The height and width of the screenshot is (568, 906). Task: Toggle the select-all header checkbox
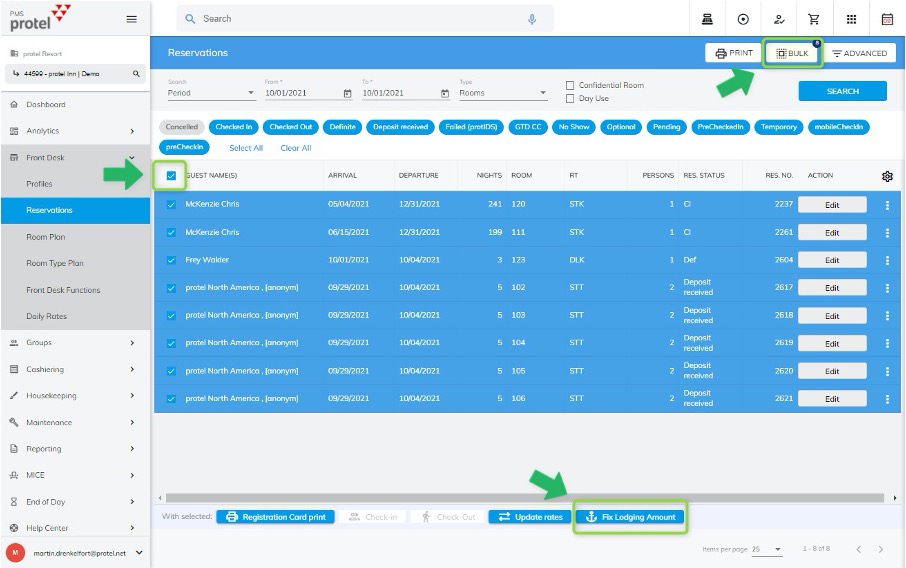(x=171, y=176)
